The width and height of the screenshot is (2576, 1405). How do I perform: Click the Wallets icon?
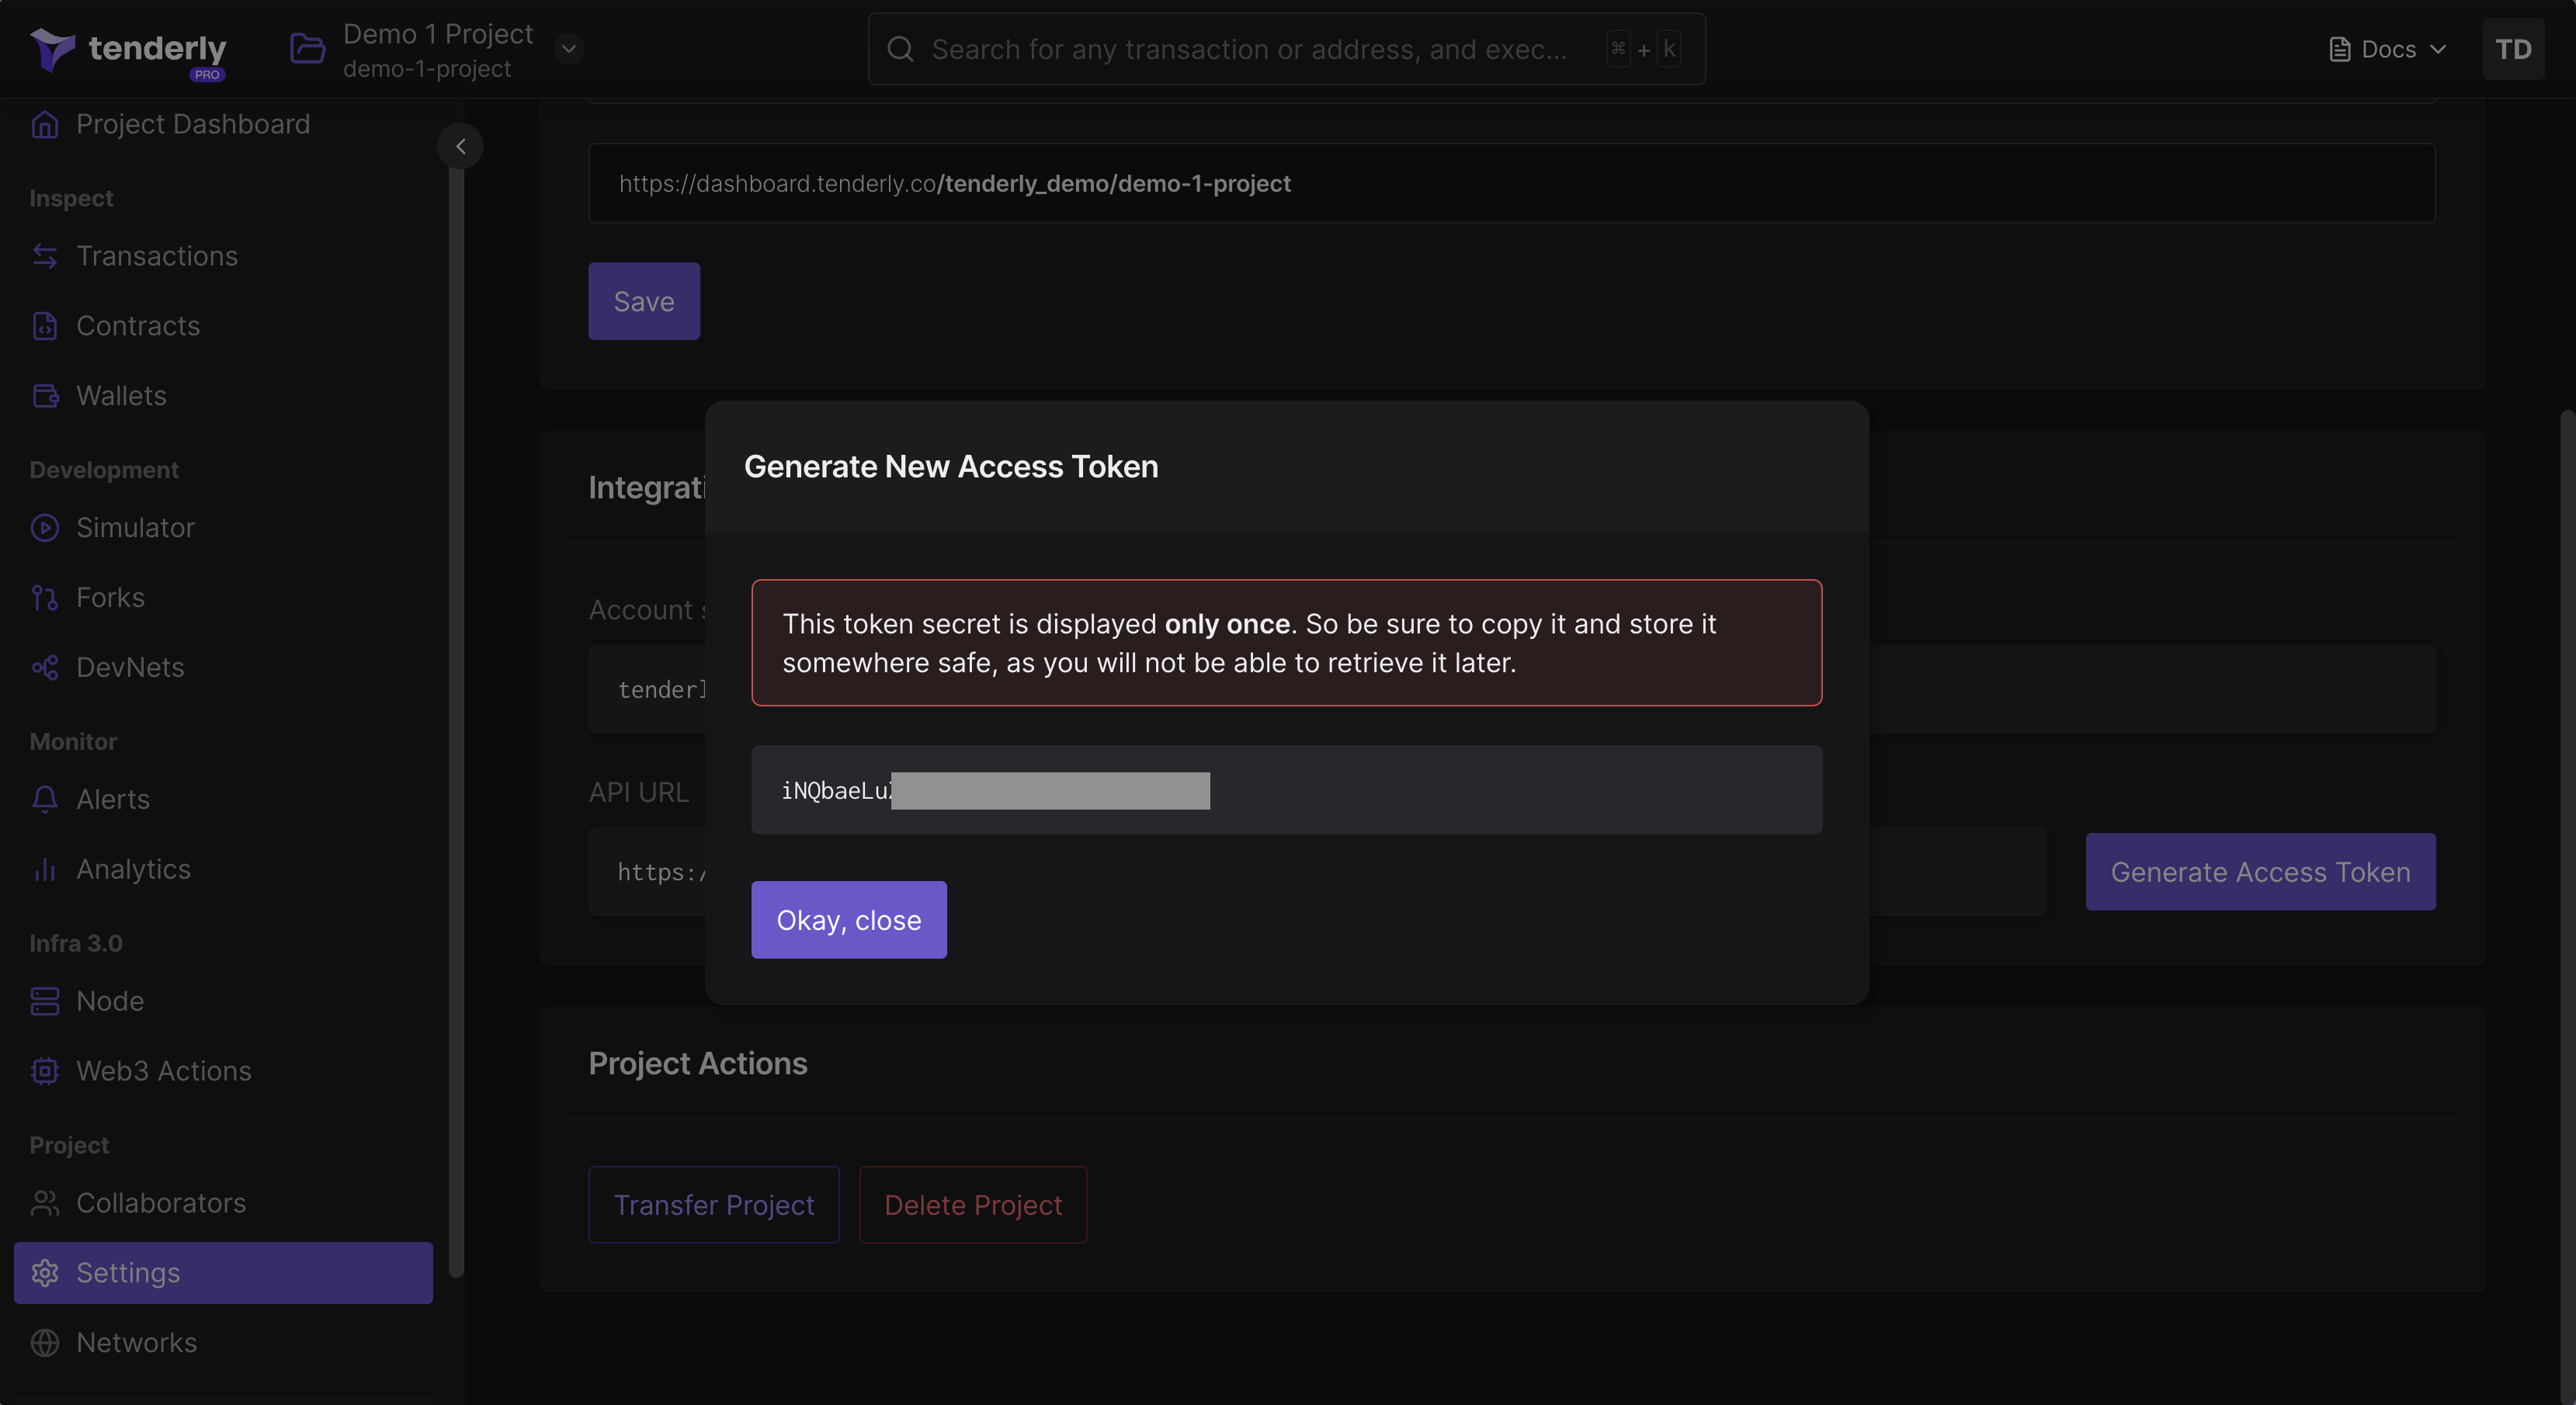[45, 396]
